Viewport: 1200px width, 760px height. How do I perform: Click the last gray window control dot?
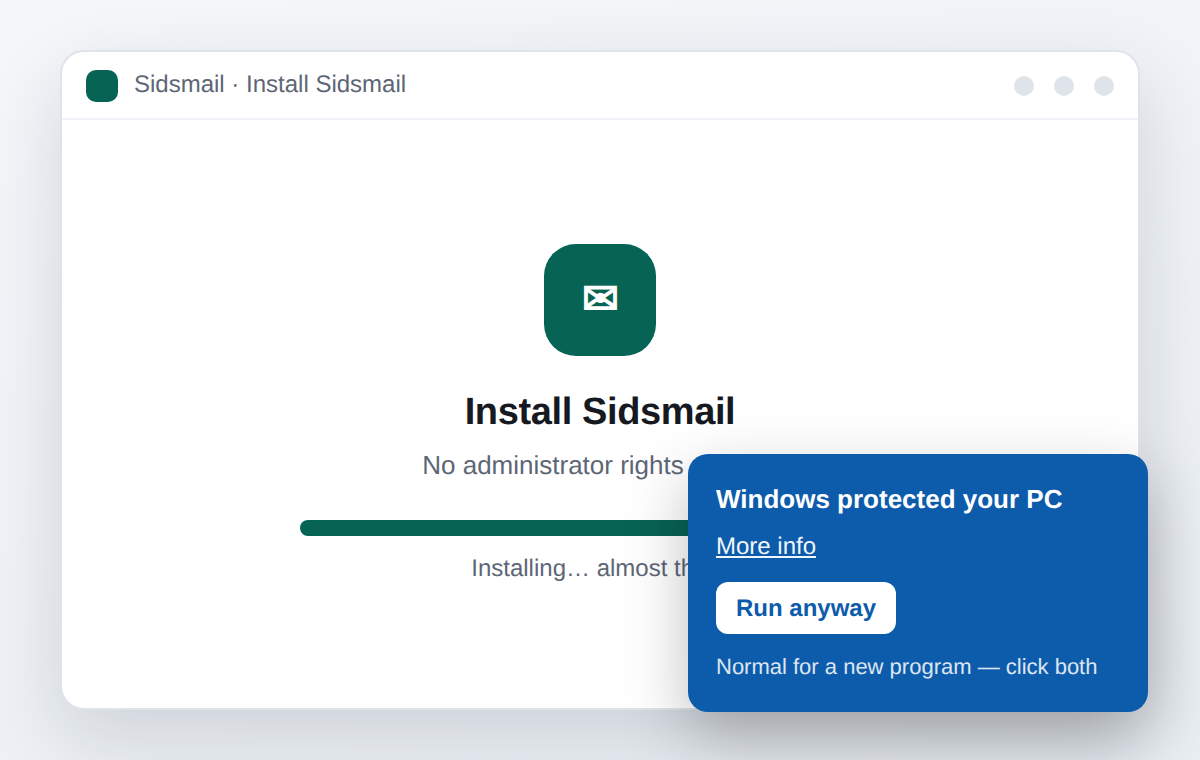[1104, 86]
